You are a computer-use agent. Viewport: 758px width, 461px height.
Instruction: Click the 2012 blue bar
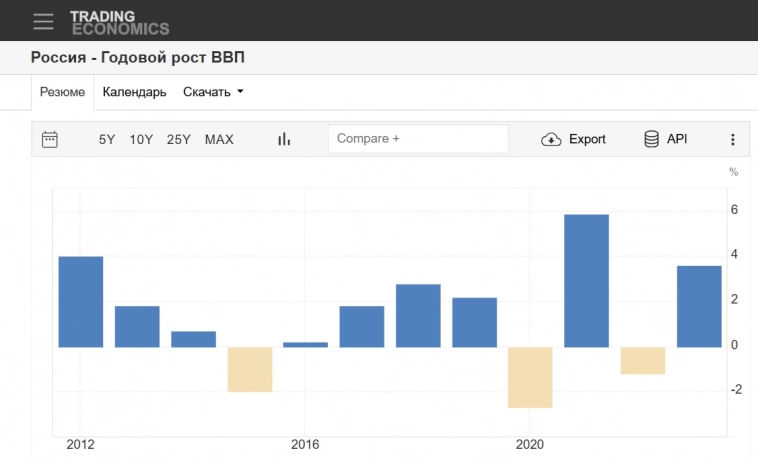[x=81, y=302]
